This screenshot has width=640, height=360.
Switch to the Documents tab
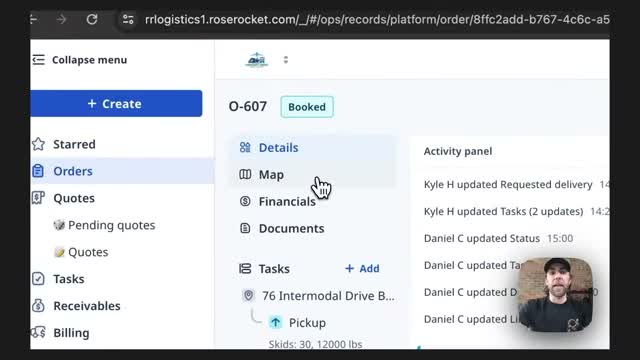click(x=291, y=228)
